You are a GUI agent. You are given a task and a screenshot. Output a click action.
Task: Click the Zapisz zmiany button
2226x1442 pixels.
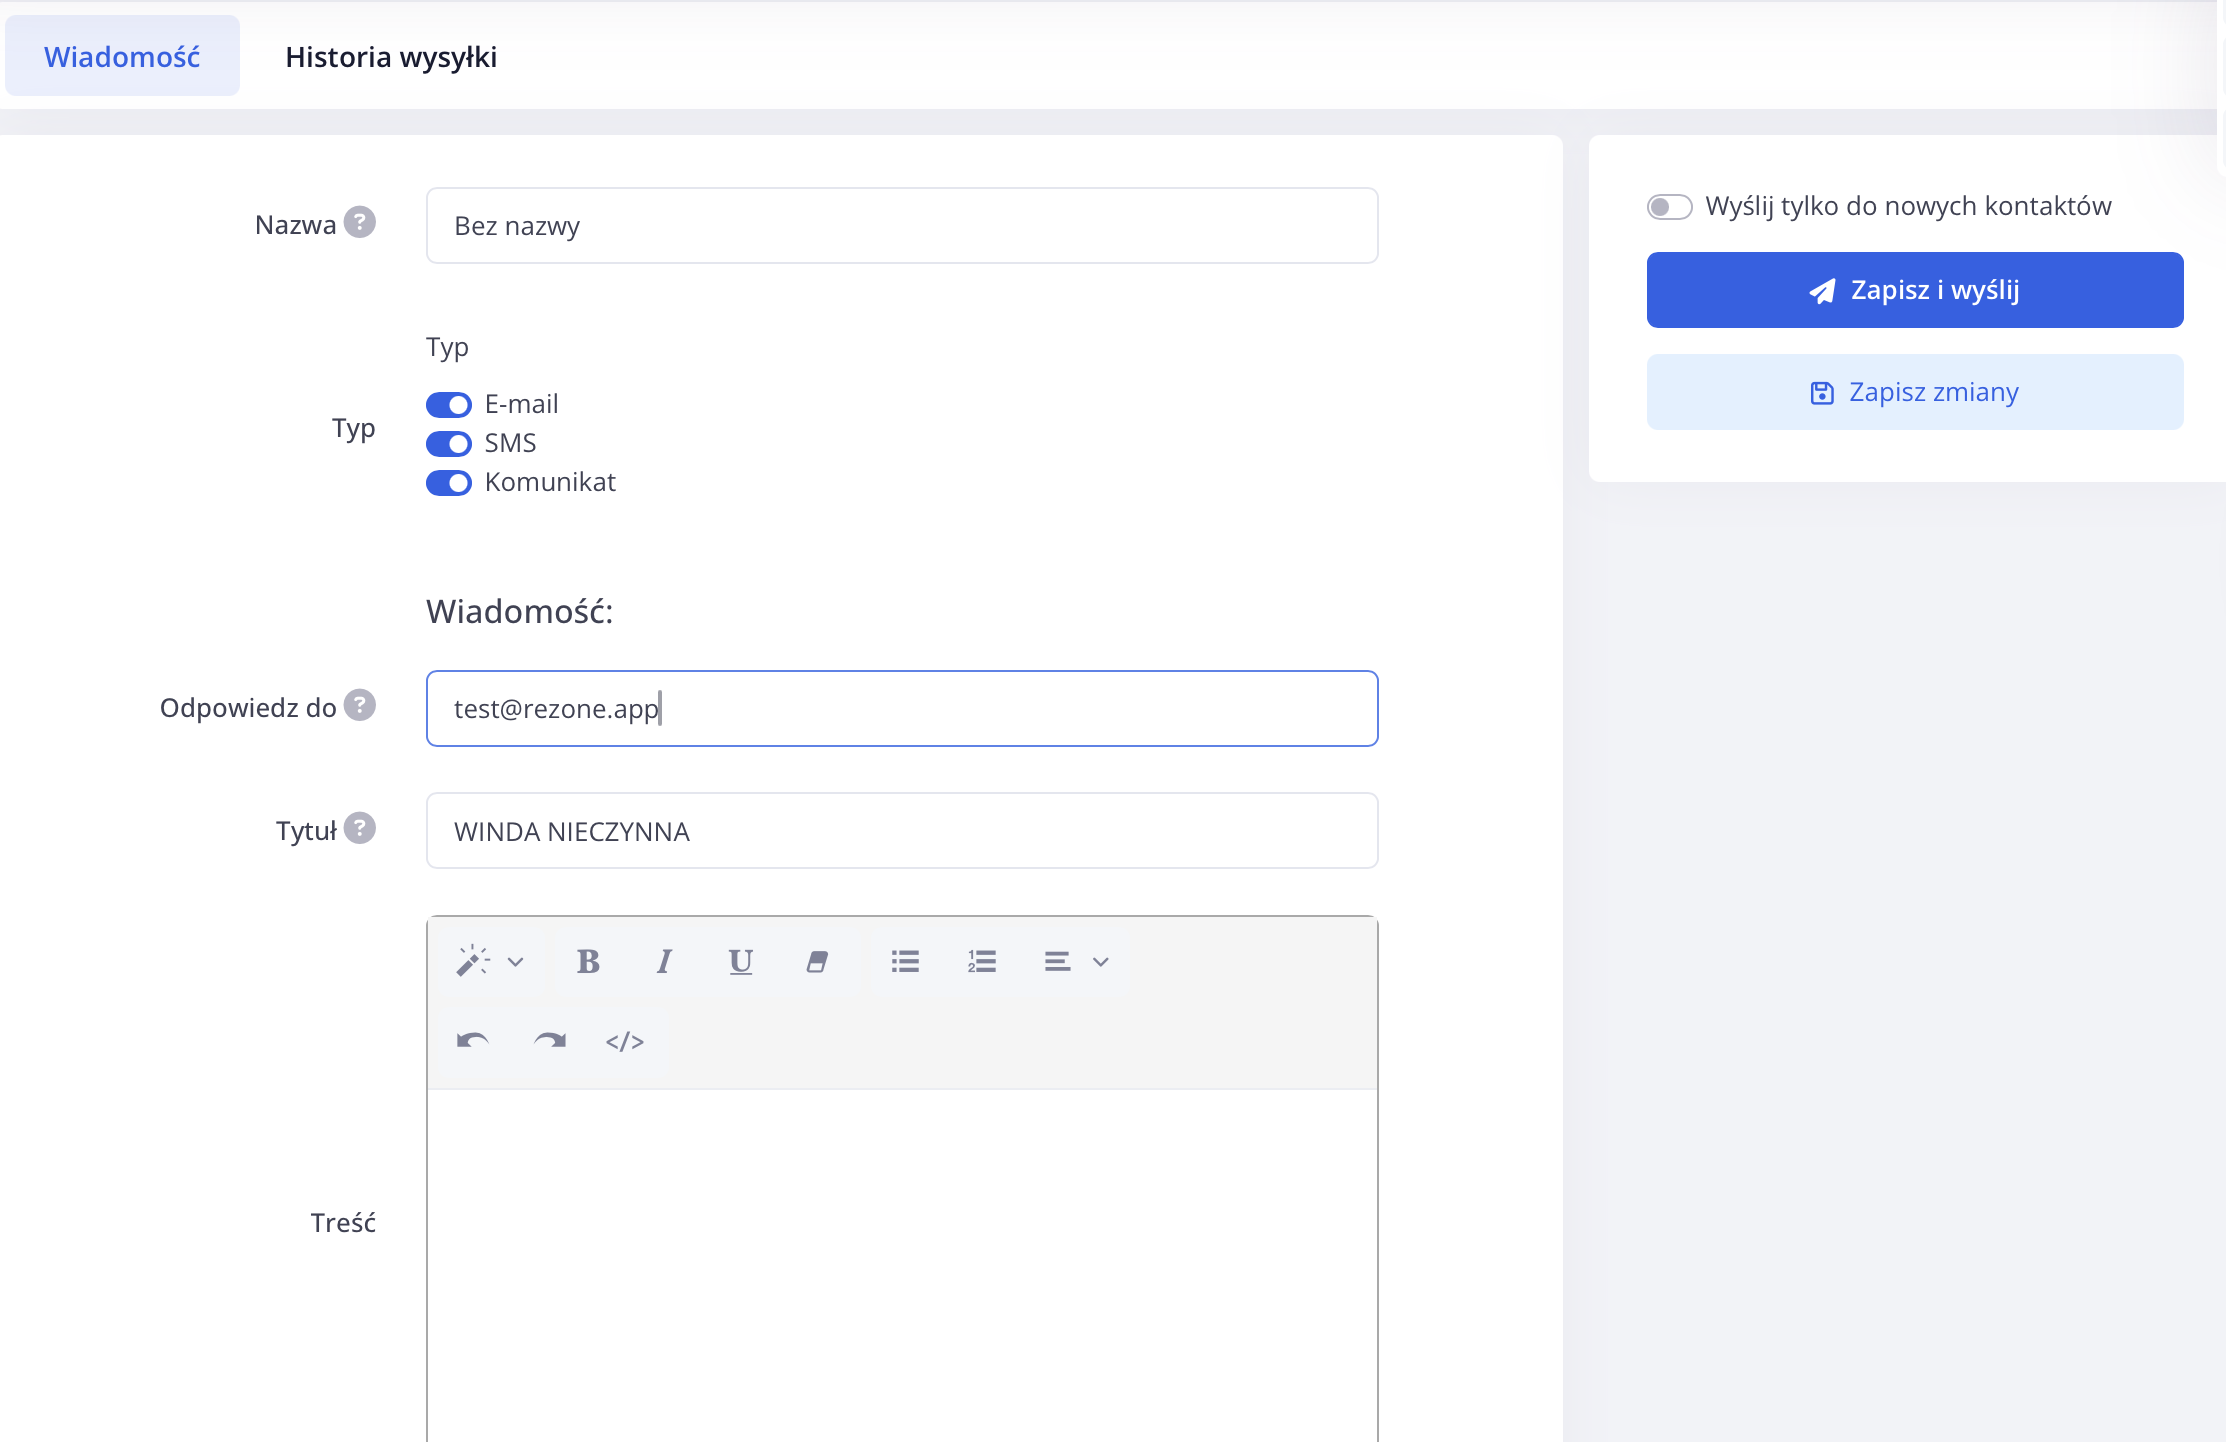(1915, 392)
